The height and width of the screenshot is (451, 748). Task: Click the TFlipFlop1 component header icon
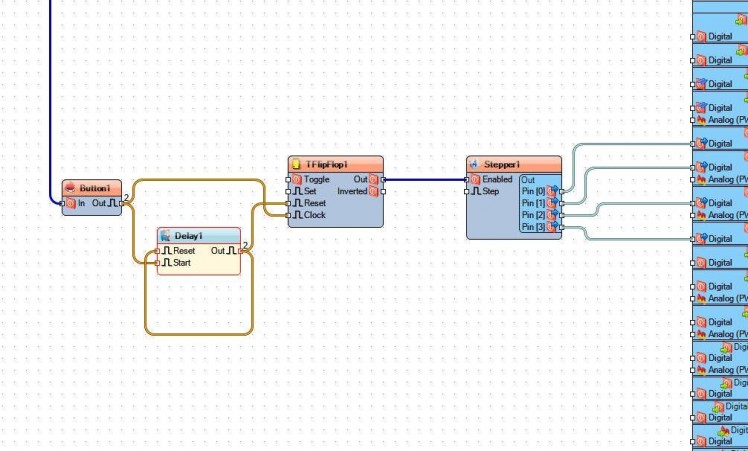pyautogui.click(x=296, y=164)
